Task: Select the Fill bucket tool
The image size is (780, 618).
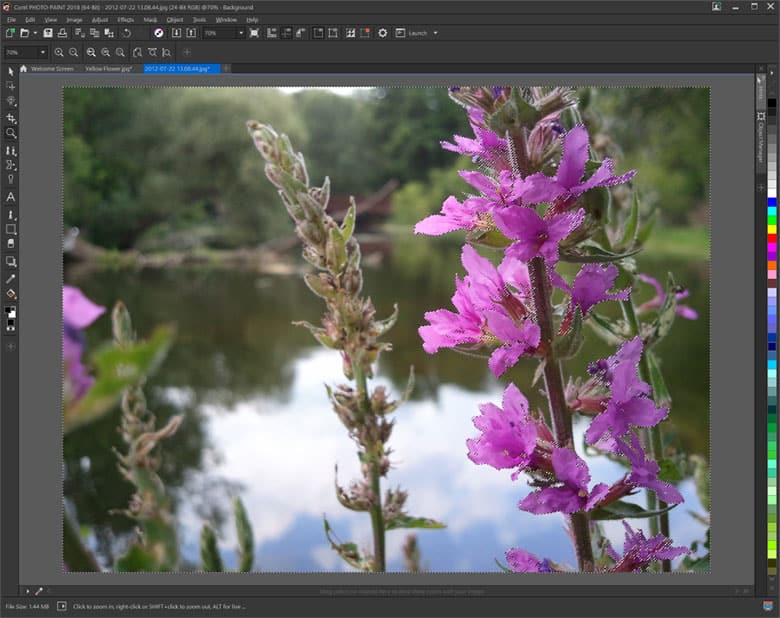Action: pyautogui.click(x=11, y=295)
